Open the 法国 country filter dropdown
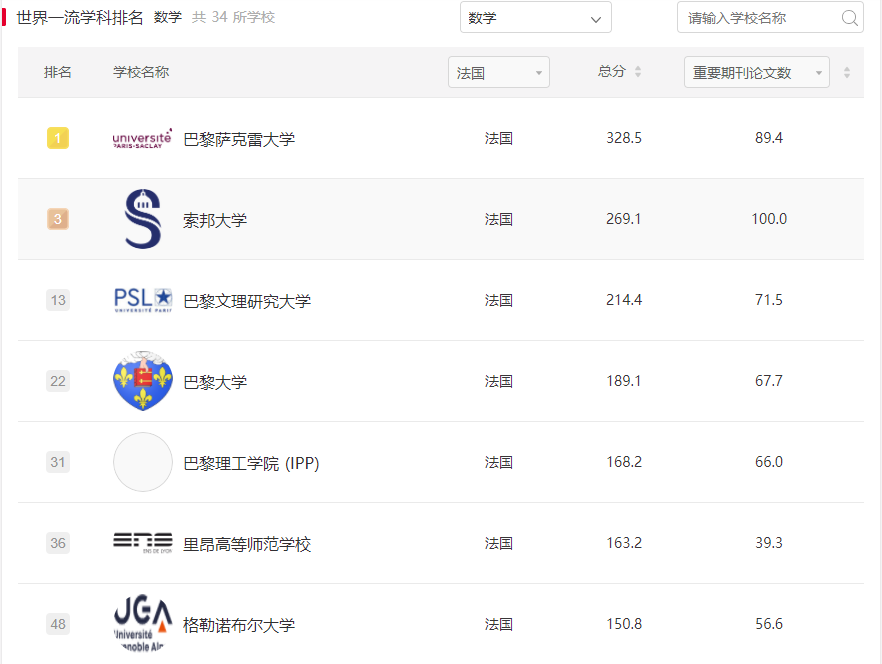The height and width of the screenshot is (664, 882). coord(498,72)
